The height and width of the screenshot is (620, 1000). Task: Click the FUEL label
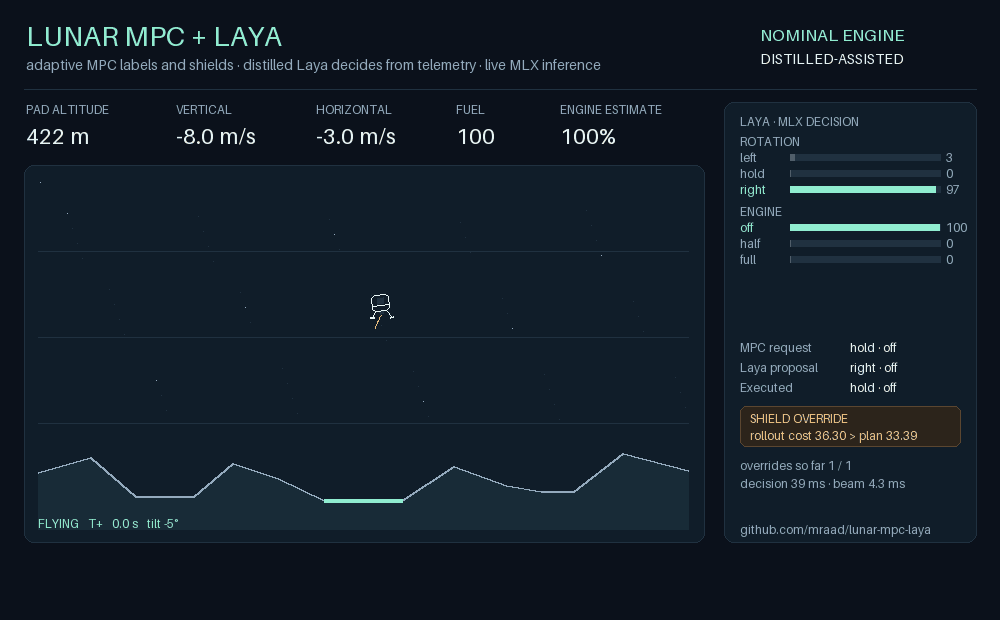tap(470, 110)
